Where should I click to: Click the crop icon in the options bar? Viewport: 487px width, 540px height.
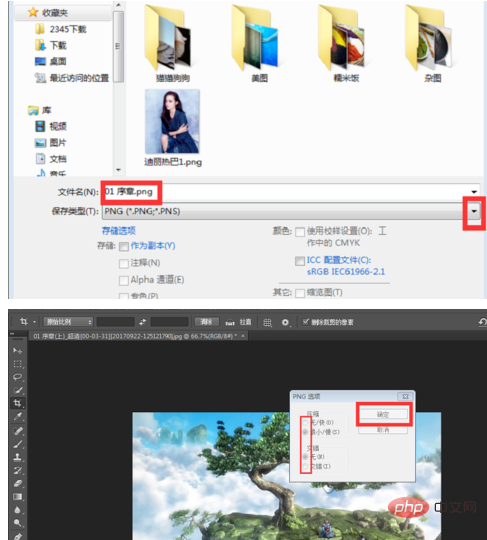tap(23, 322)
